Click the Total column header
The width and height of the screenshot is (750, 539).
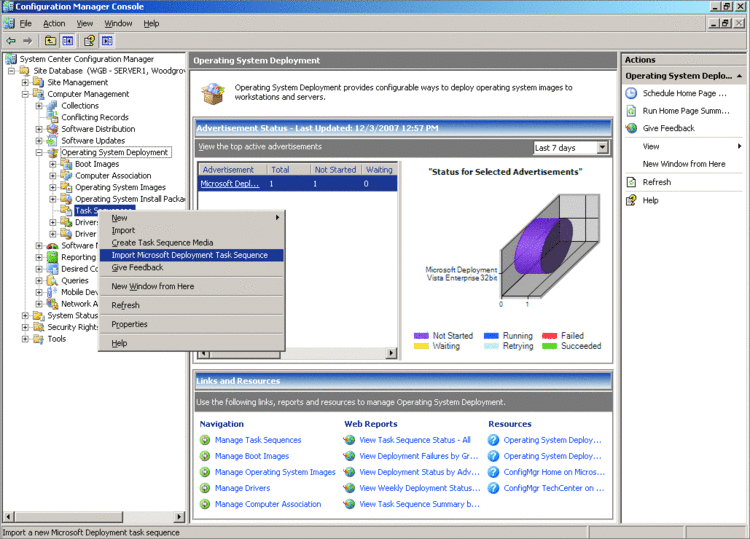point(280,170)
